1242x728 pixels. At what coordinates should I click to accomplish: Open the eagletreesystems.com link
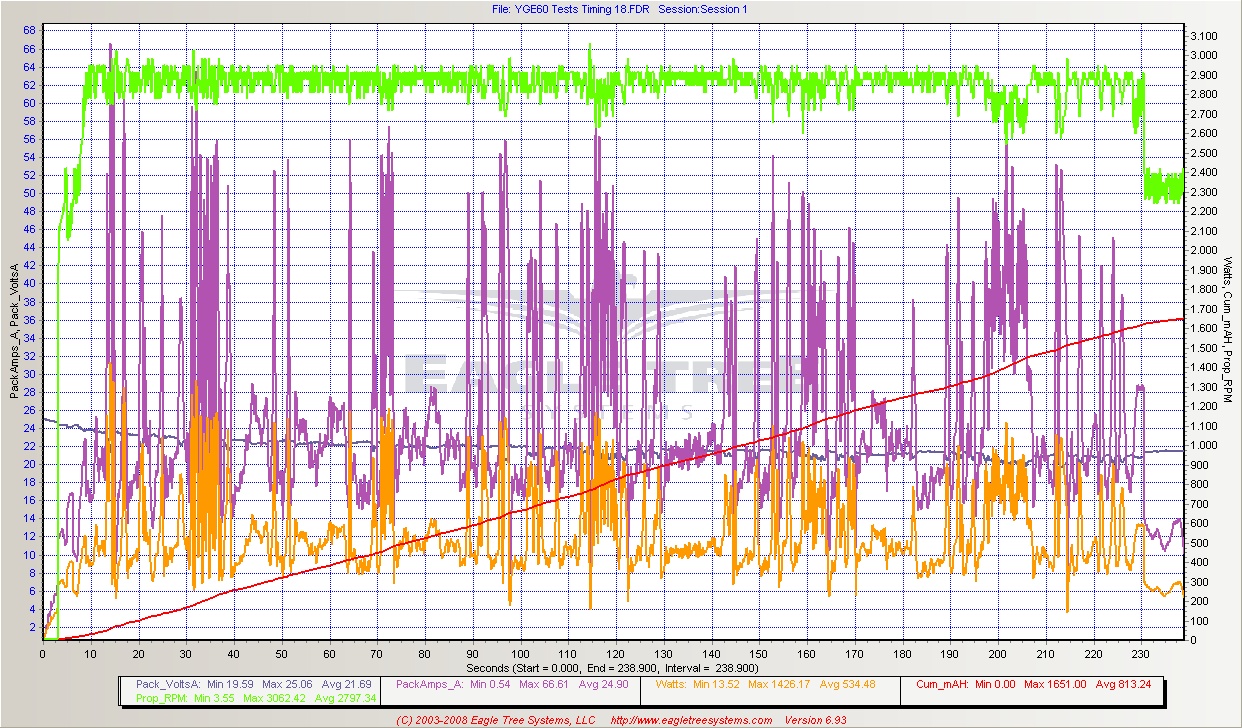[690, 720]
